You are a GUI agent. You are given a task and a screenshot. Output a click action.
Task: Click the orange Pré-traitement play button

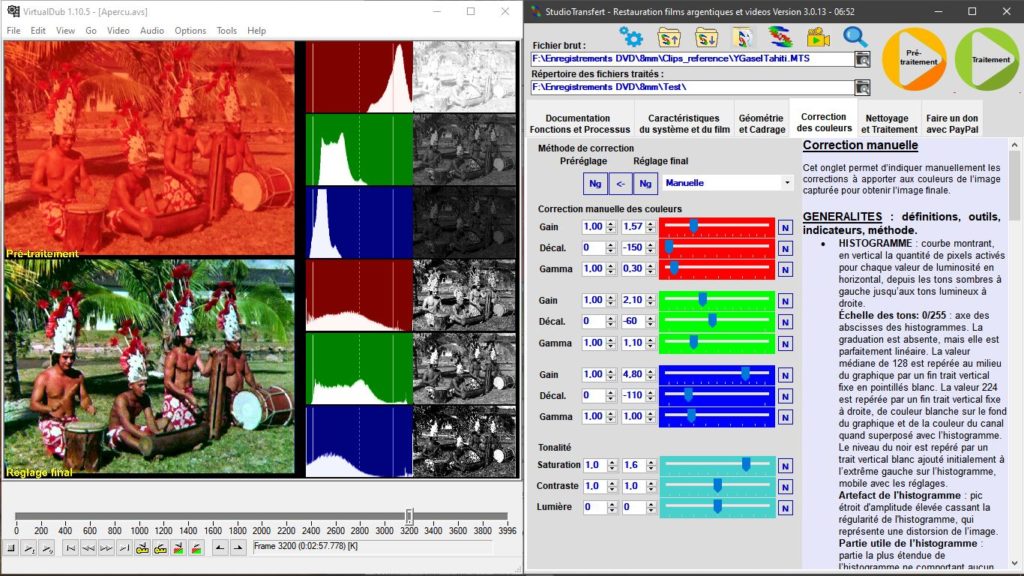[x=914, y=60]
